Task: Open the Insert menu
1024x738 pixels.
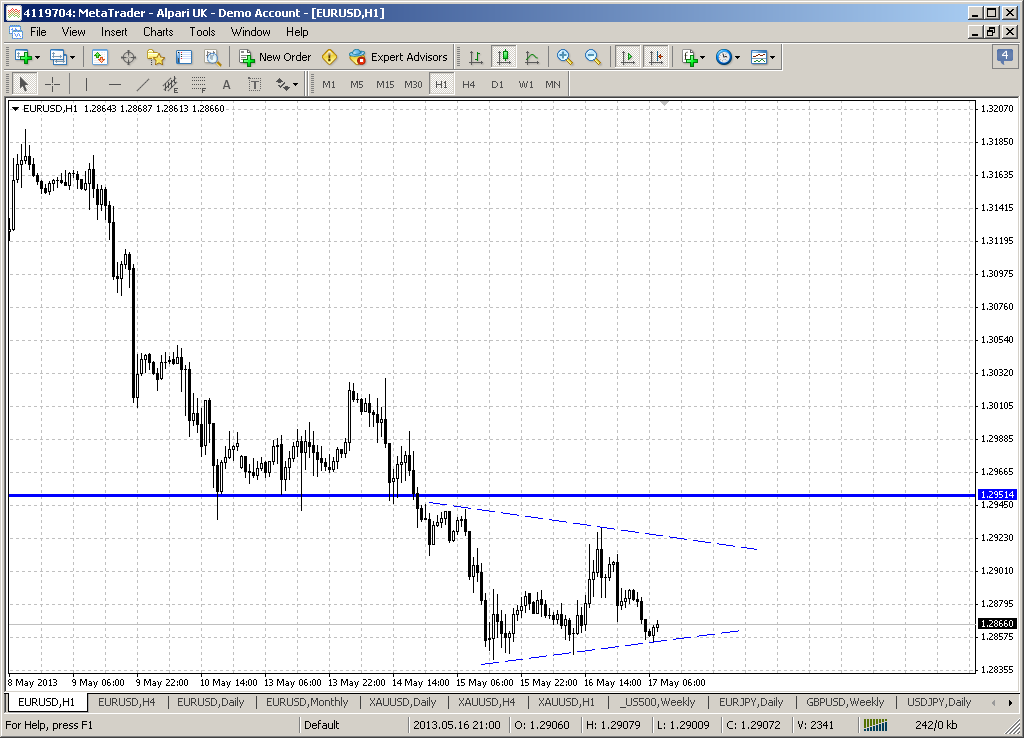Action: pos(114,32)
